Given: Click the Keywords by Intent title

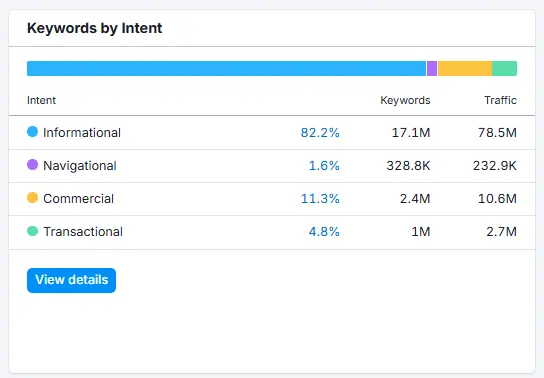Looking at the screenshot, I should (x=94, y=28).
